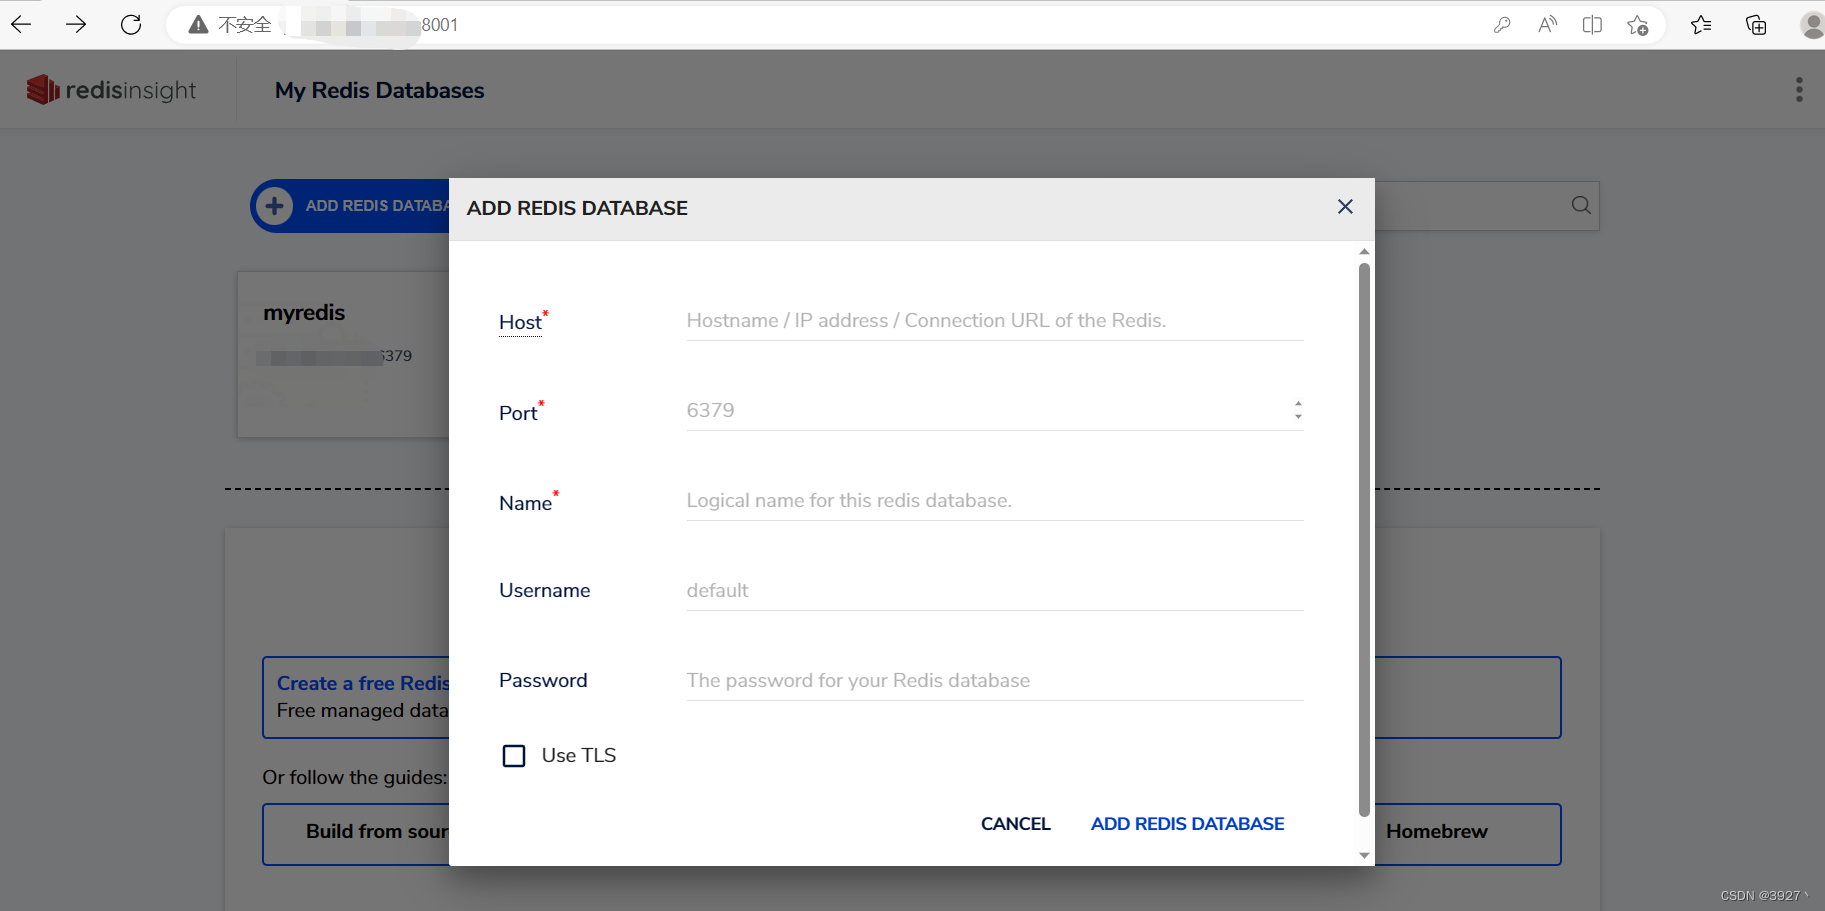Screen dimensions: 1825x911
Task: Reload the page with refresh icon
Action: pyautogui.click(x=131, y=25)
